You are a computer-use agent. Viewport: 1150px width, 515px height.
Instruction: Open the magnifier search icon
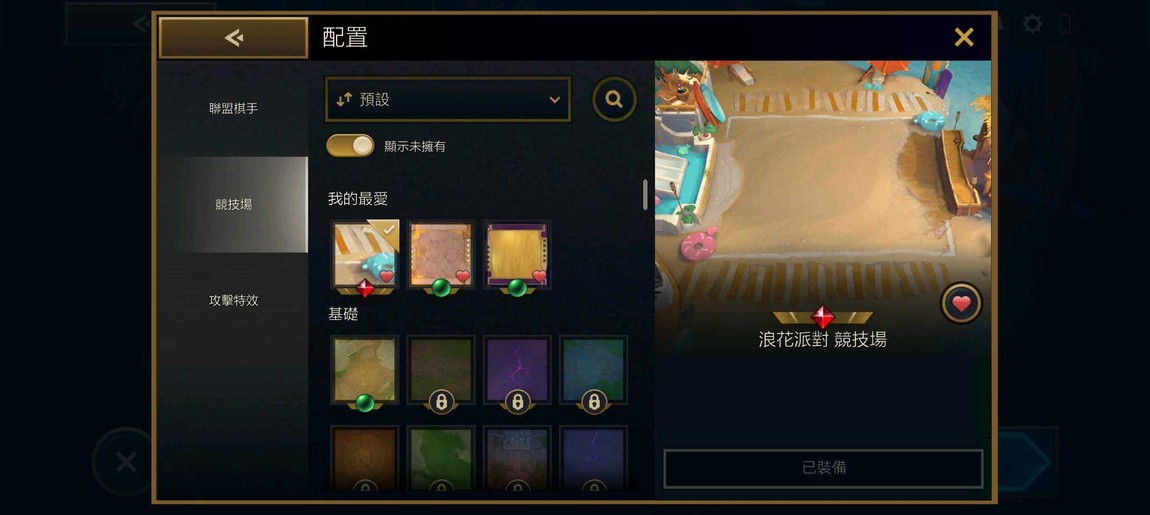pos(615,99)
